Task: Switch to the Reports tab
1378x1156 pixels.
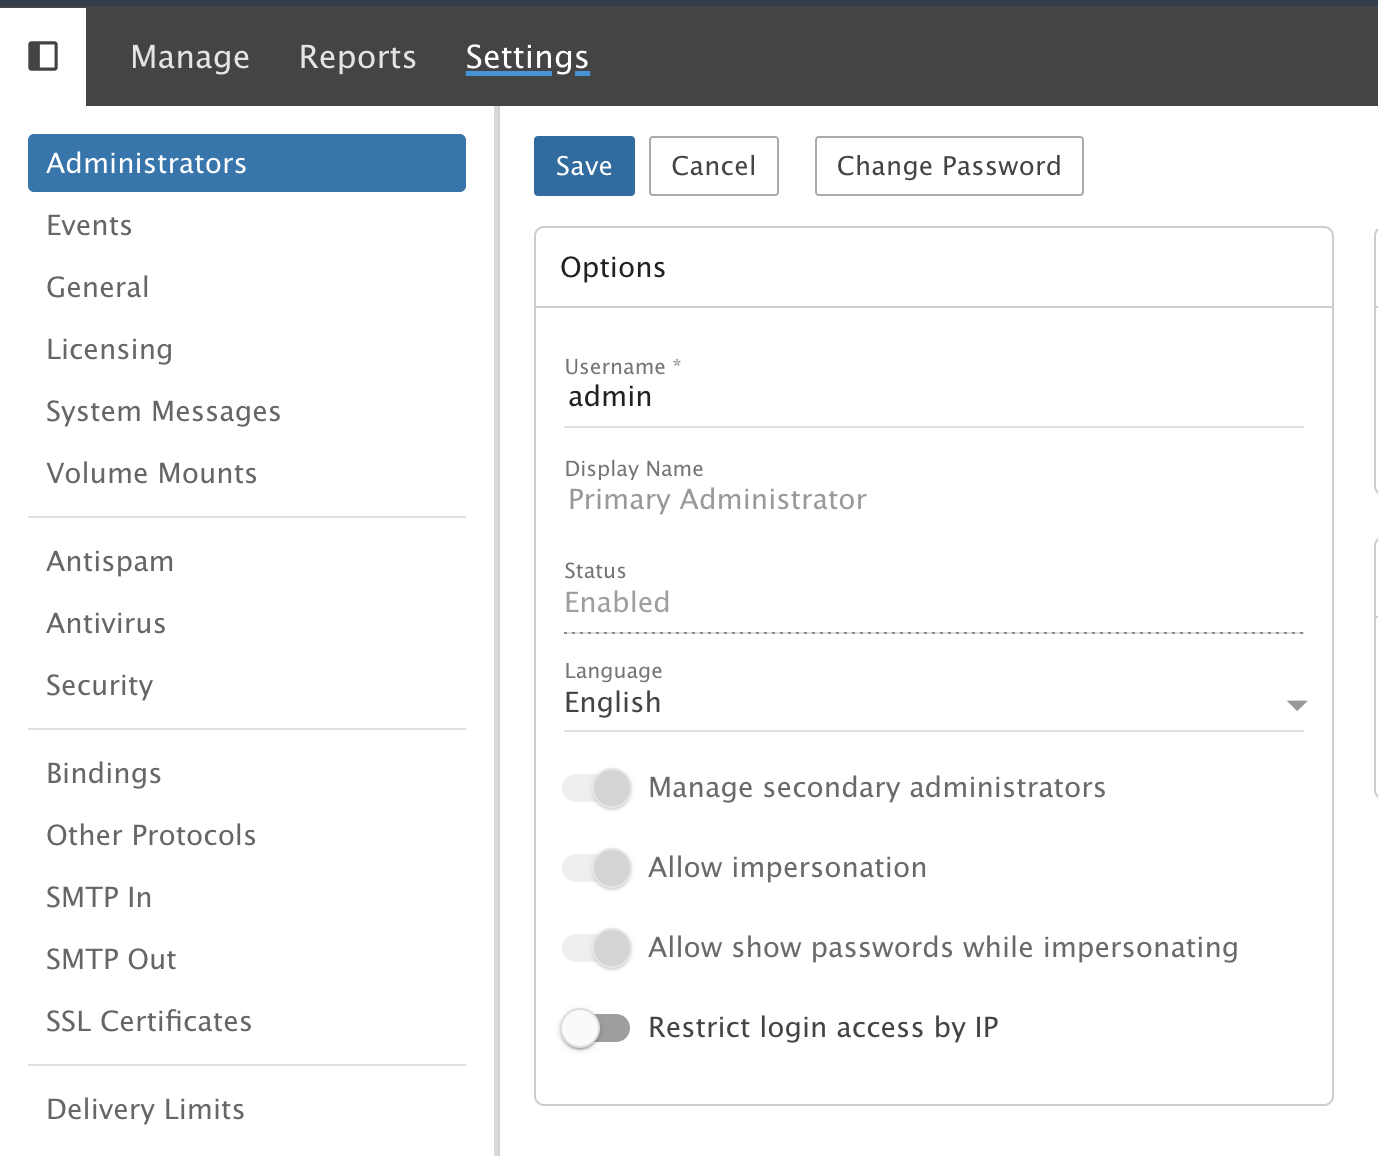Action: point(357,57)
